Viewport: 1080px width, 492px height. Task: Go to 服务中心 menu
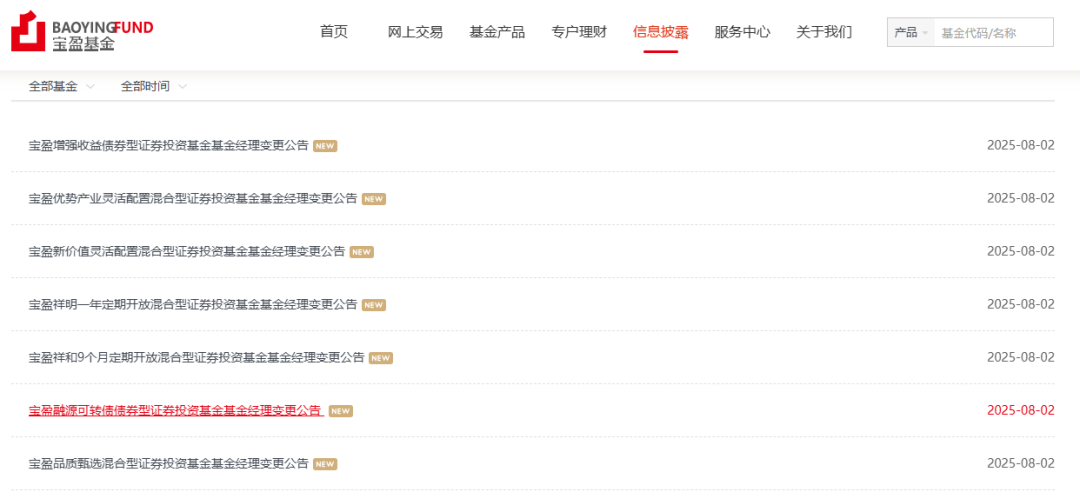[x=742, y=32]
